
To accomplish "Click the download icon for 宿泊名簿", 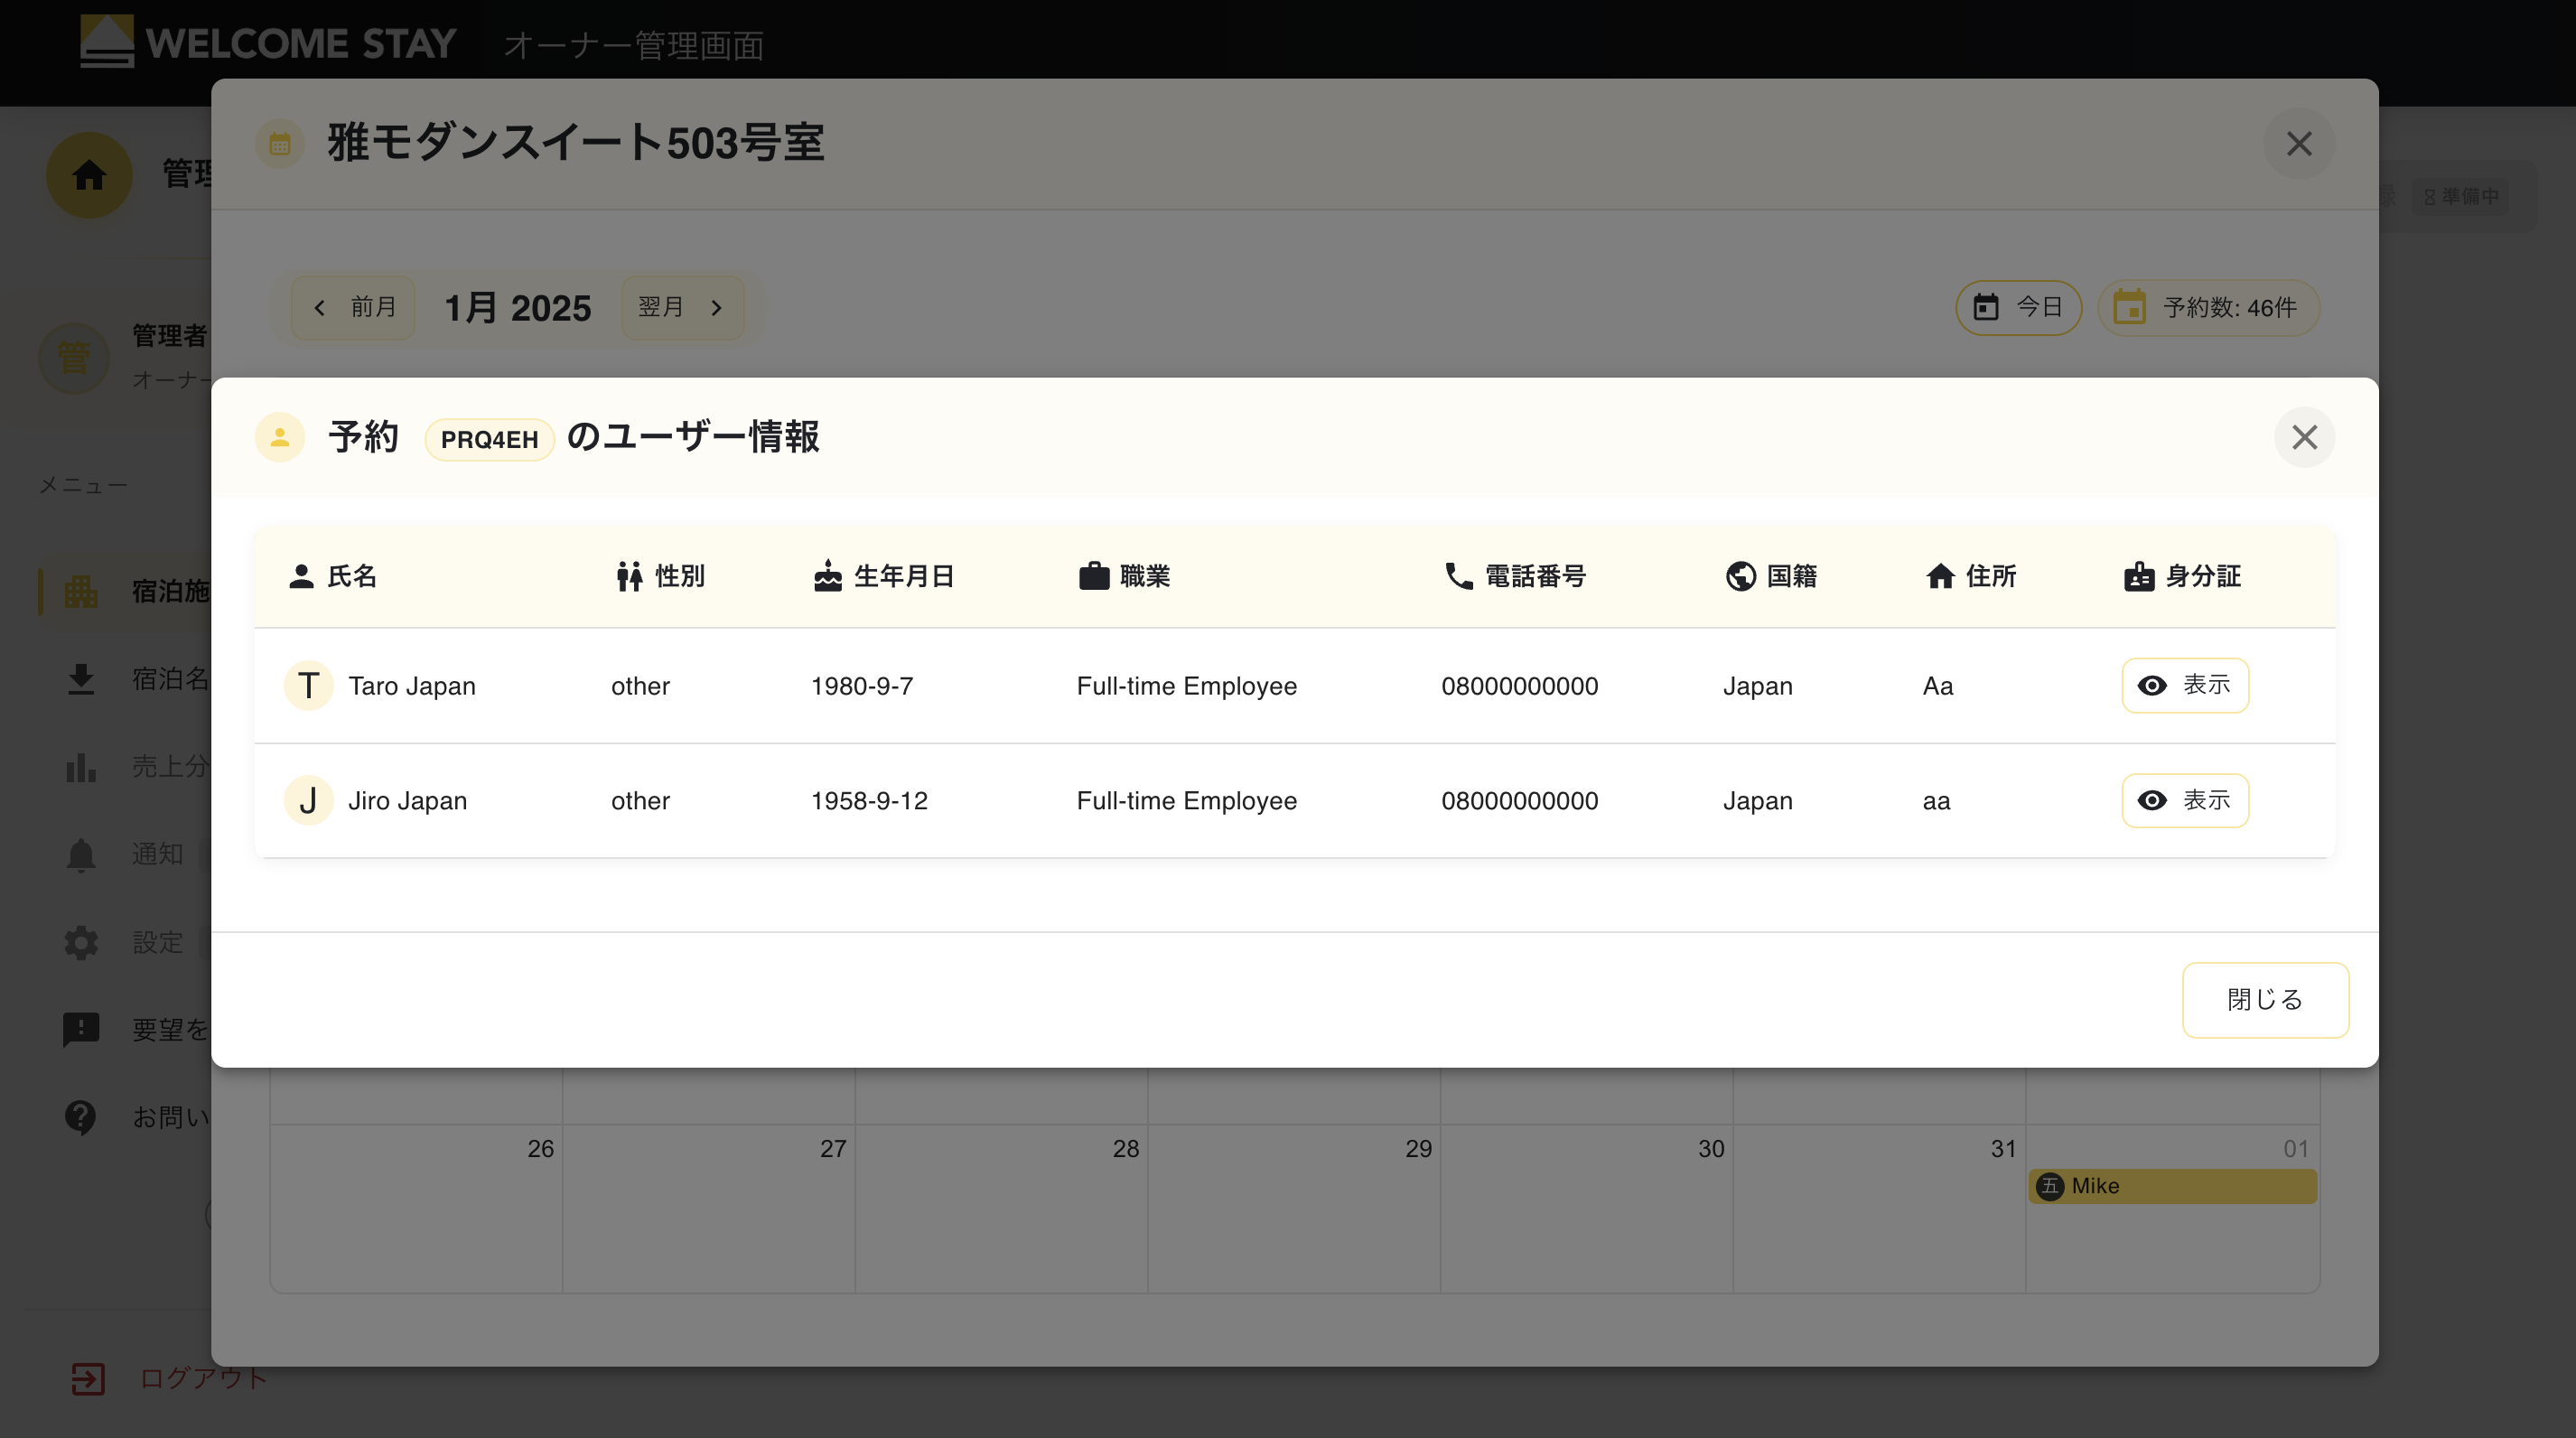I will click(81, 679).
